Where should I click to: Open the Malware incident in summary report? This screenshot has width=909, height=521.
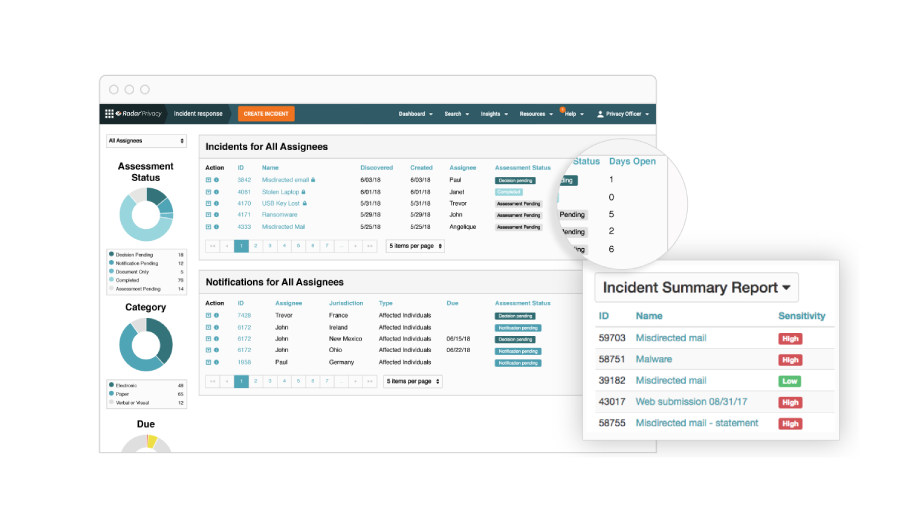click(654, 359)
